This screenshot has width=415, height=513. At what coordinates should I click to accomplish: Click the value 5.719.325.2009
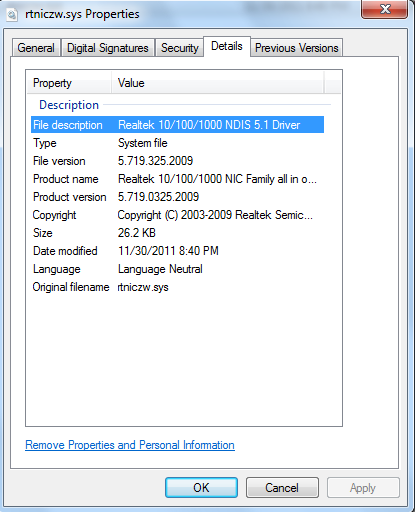(155, 161)
